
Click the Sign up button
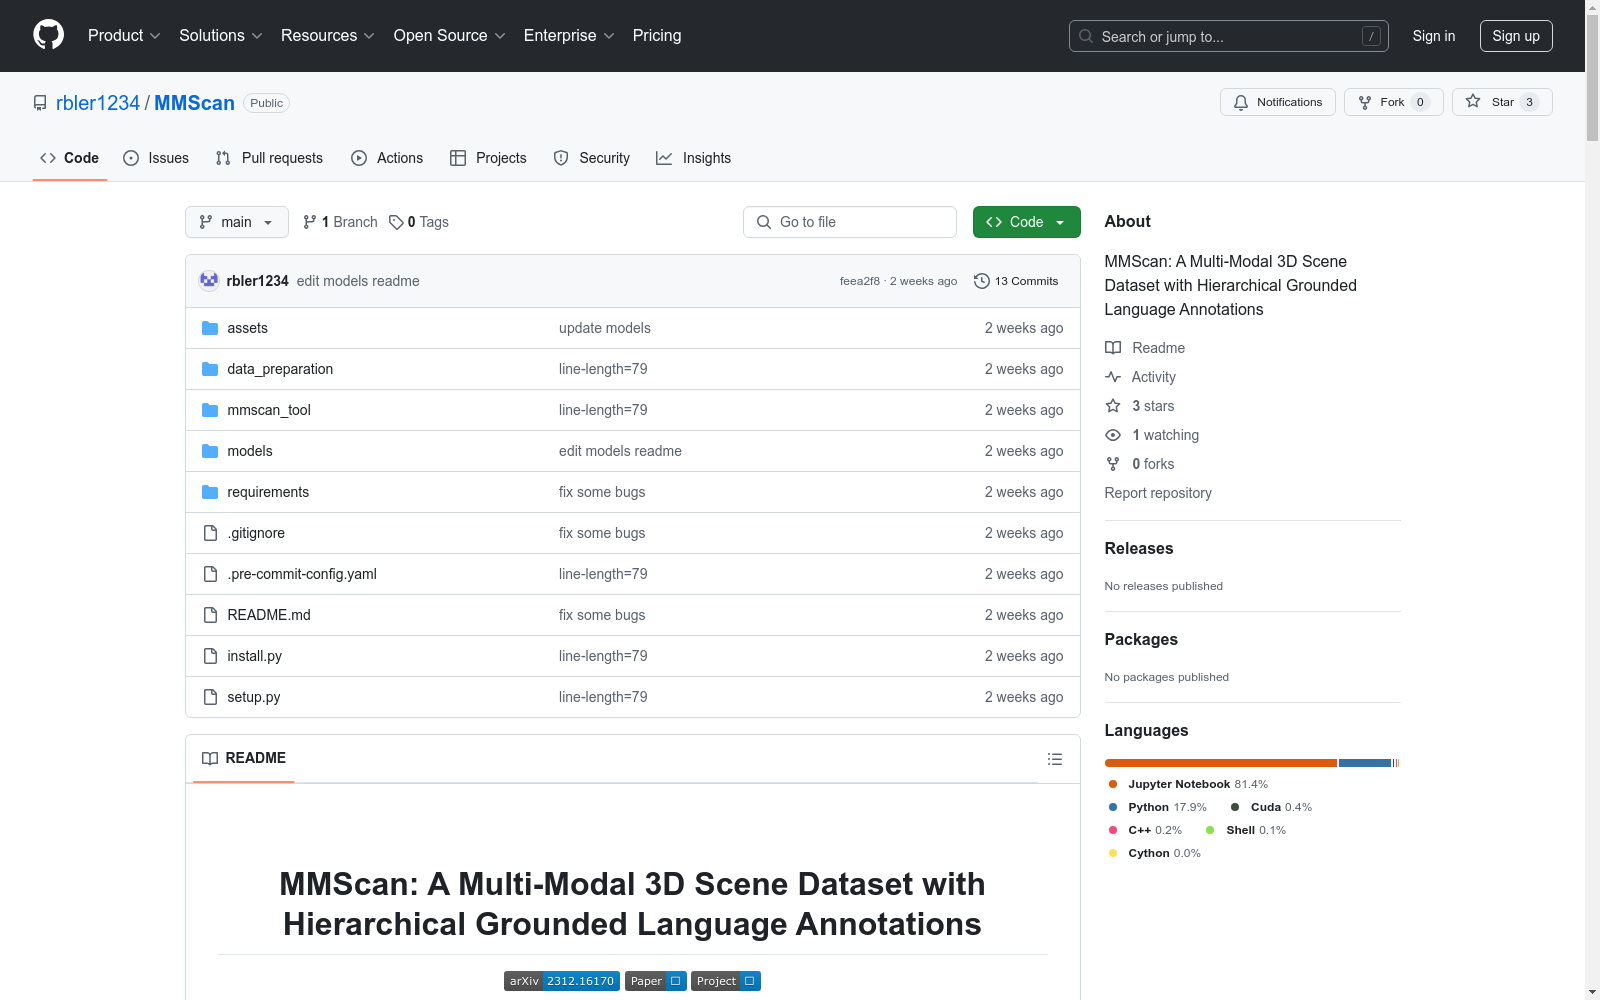[1515, 36]
